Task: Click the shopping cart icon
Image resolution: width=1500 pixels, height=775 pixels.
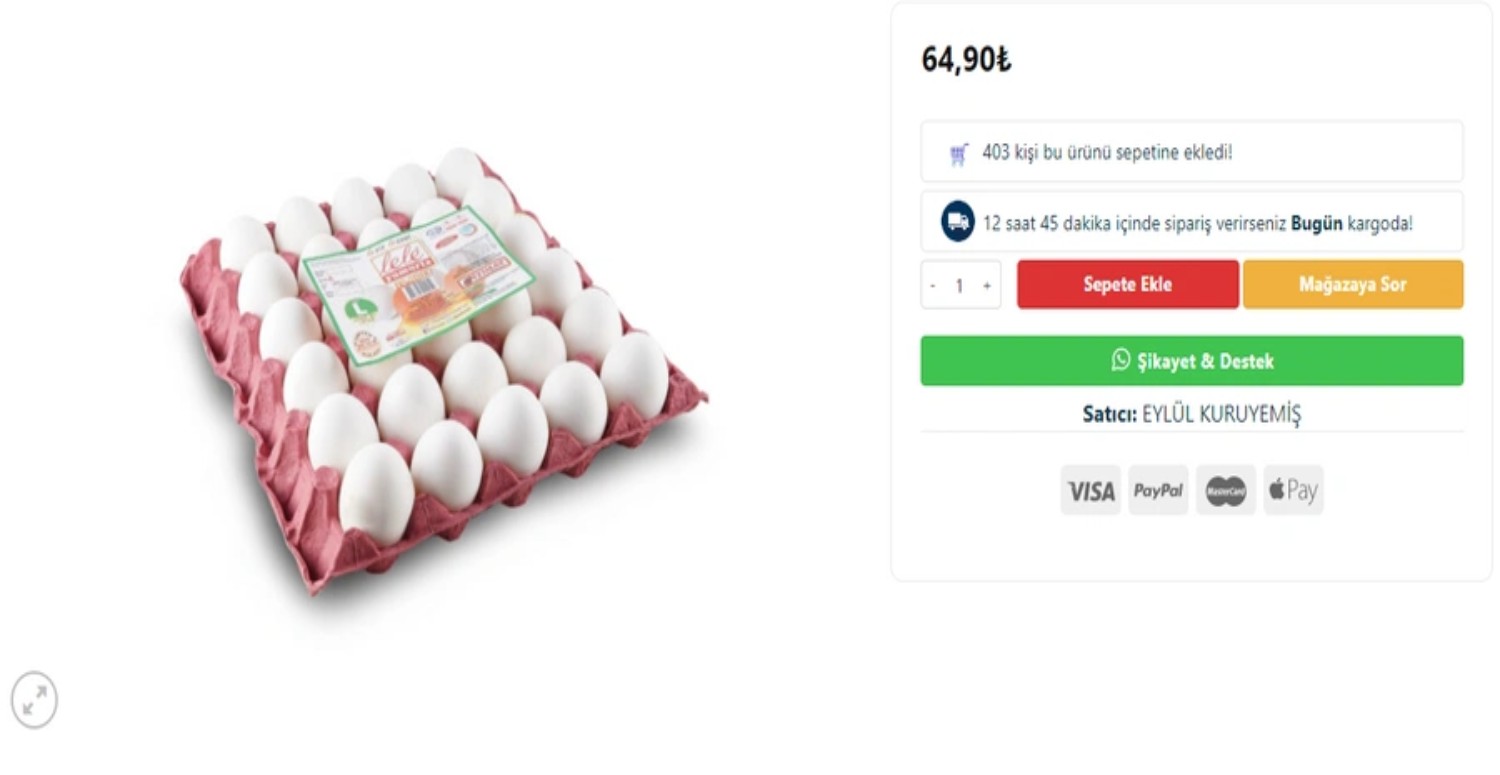Action: 958,154
